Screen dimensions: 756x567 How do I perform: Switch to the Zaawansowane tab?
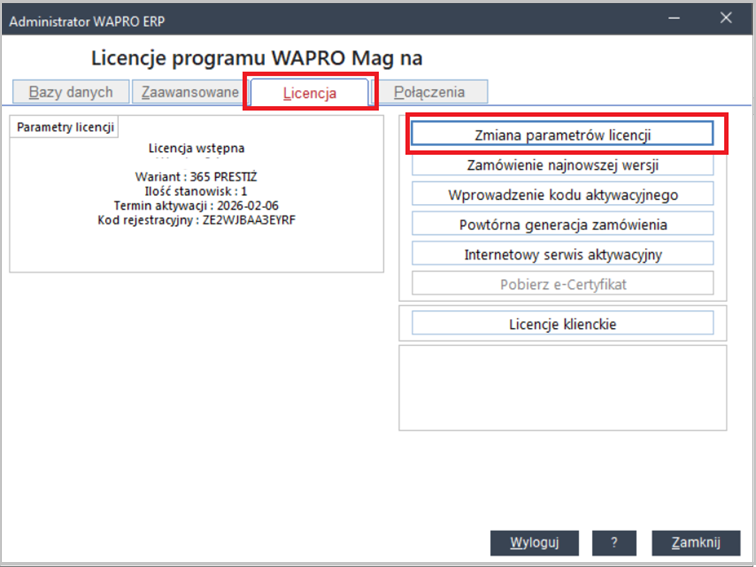pyautogui.click(x=189, y=92)
